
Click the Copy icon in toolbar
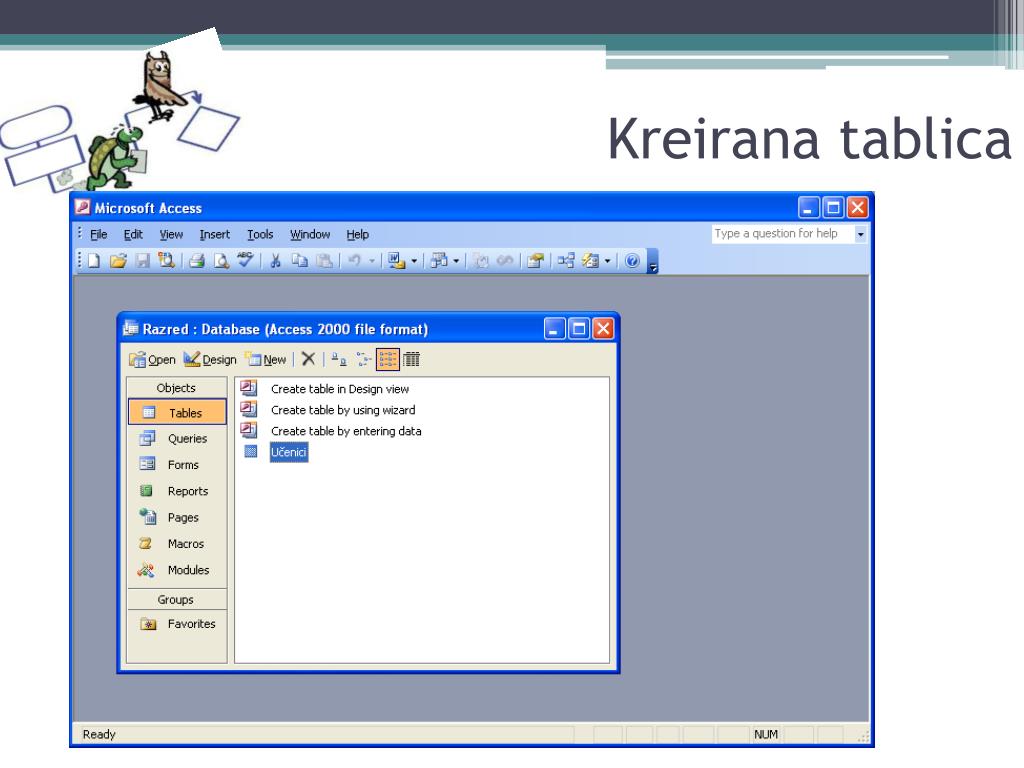tap(300, 261)
